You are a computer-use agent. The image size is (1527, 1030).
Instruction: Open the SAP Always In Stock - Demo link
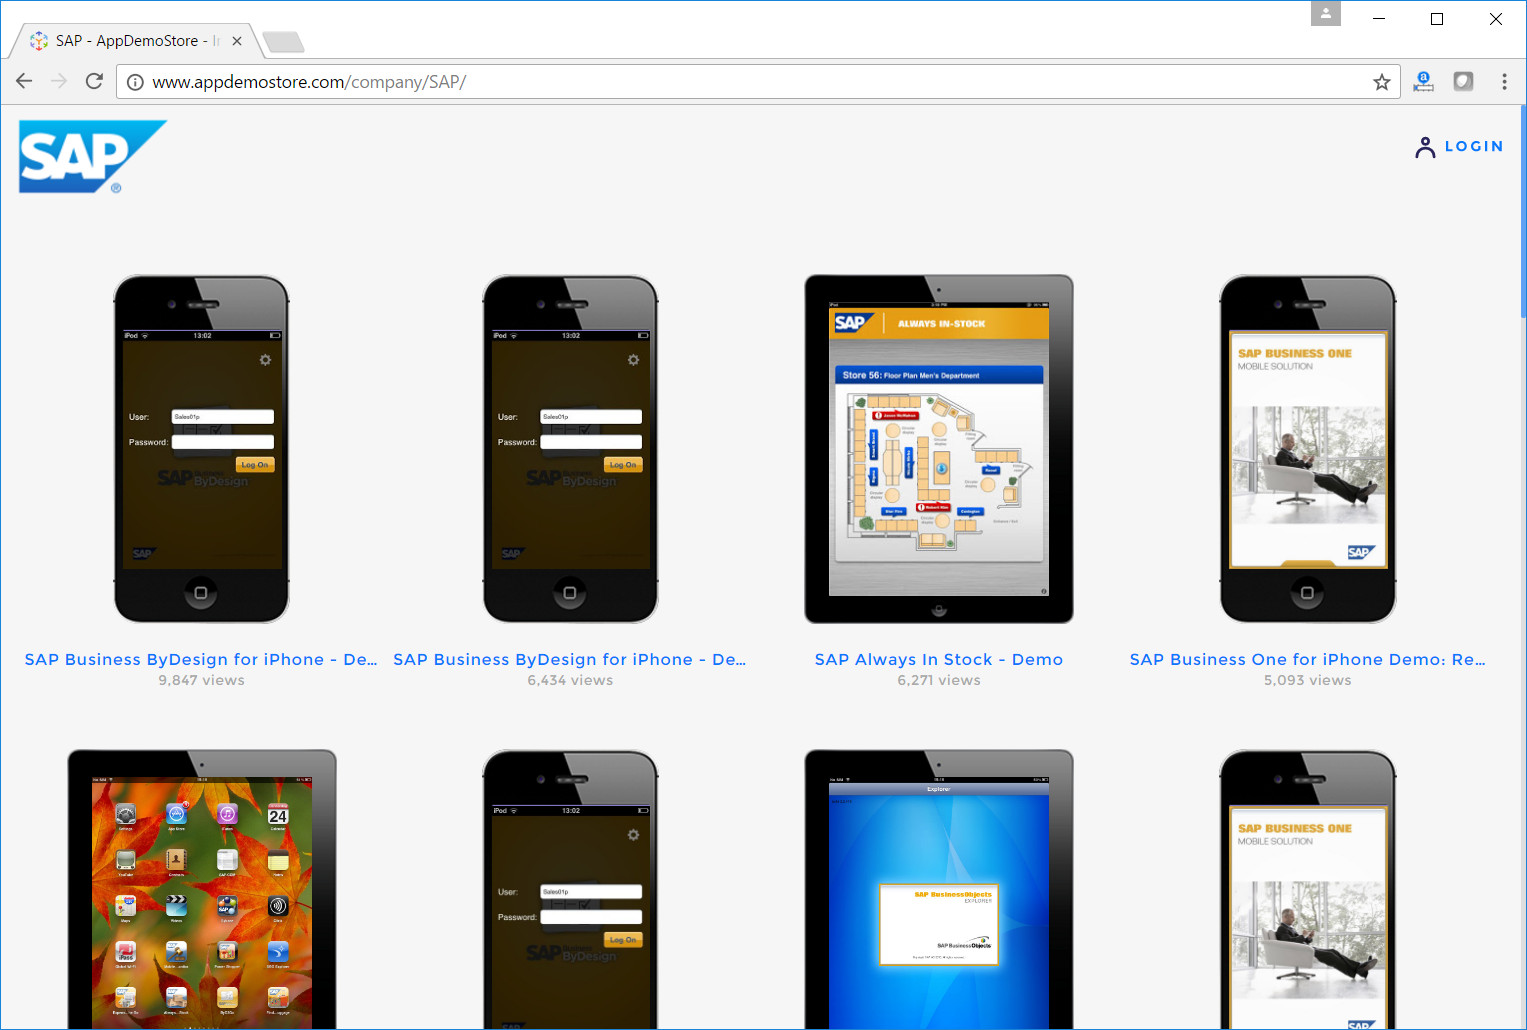939,659
